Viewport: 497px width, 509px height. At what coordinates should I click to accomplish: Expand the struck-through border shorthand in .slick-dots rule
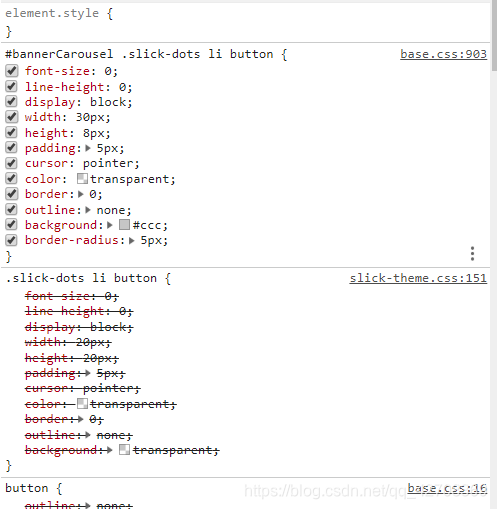(x=81, y=419)
